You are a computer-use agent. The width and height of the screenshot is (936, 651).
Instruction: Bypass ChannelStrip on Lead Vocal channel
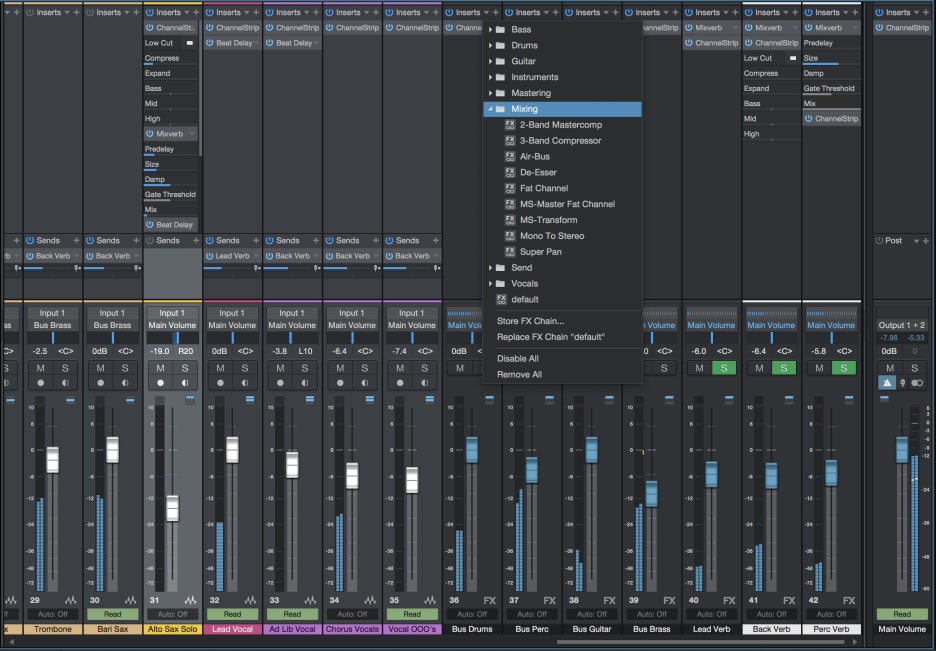(x=210, y=27)
